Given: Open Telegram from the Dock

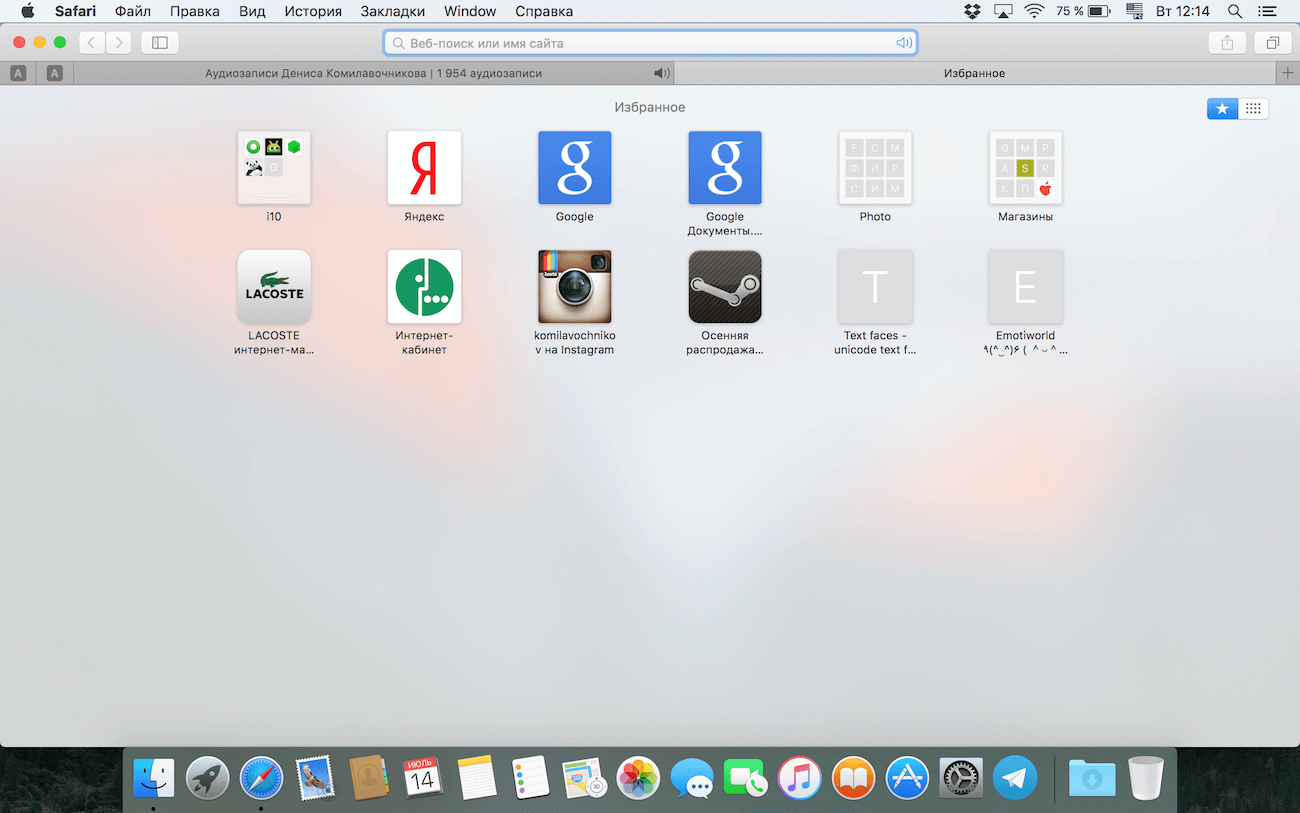Looking at the screenshot, I should (1015, 777).
